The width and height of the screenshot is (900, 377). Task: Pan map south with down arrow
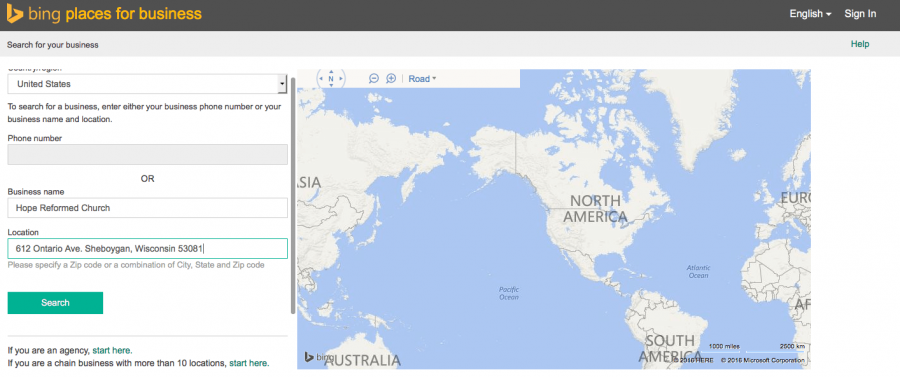[x=331, y=85]
